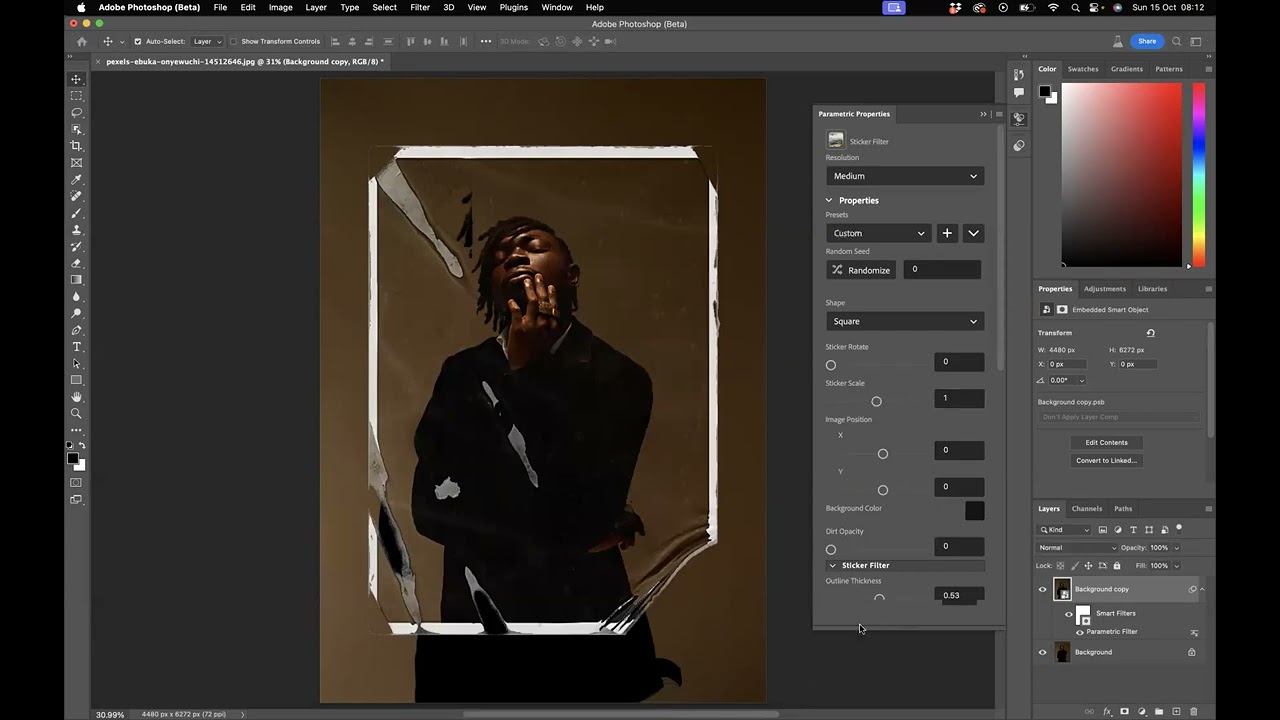Click the beta flask icon beside Share
The width and height of the screenshot is (1280, 720).
pyautogui.click(x=1118, y=41)
